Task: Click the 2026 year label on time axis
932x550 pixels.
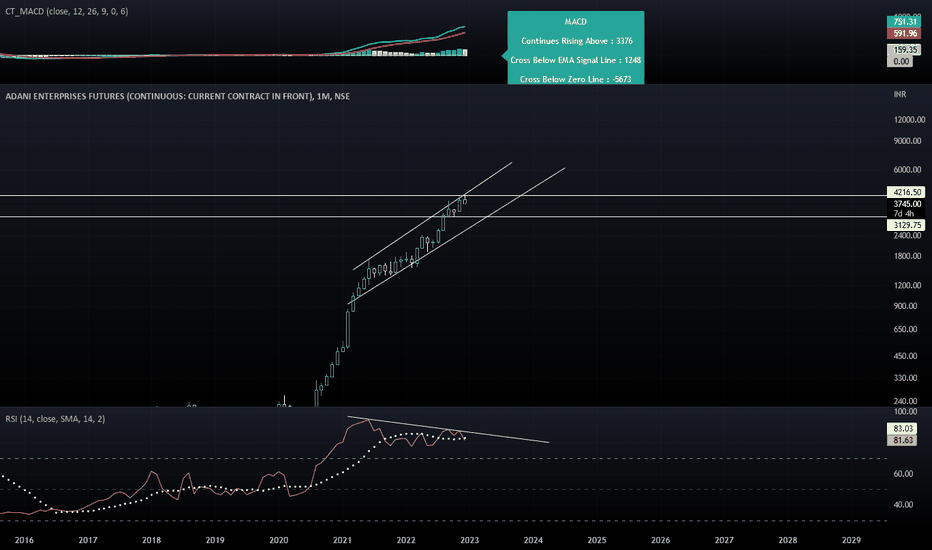Action: point(660,540)
